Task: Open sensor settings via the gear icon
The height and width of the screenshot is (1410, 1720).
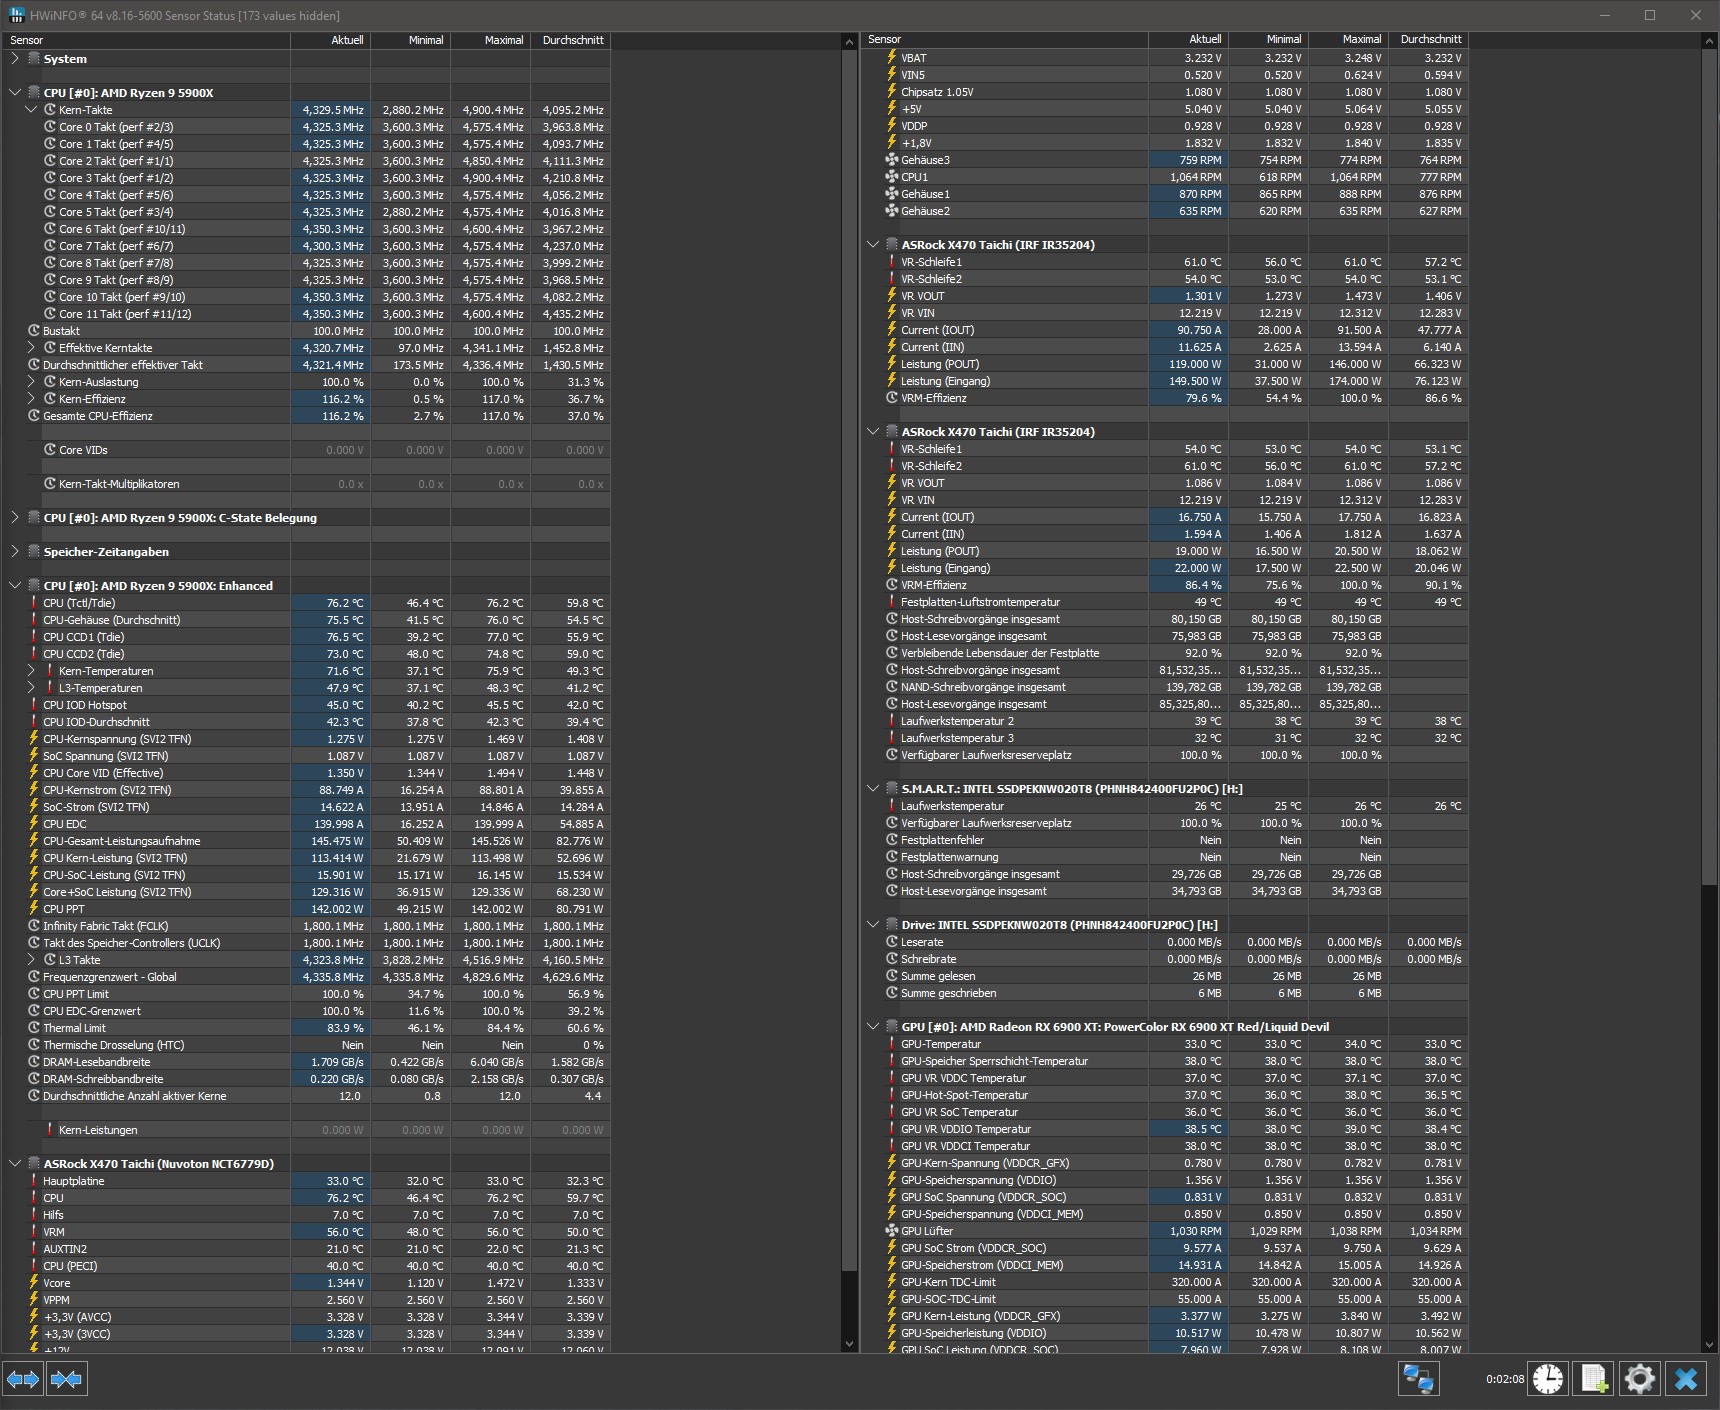Action: pyautogui.click(x=1640, y=1379)
